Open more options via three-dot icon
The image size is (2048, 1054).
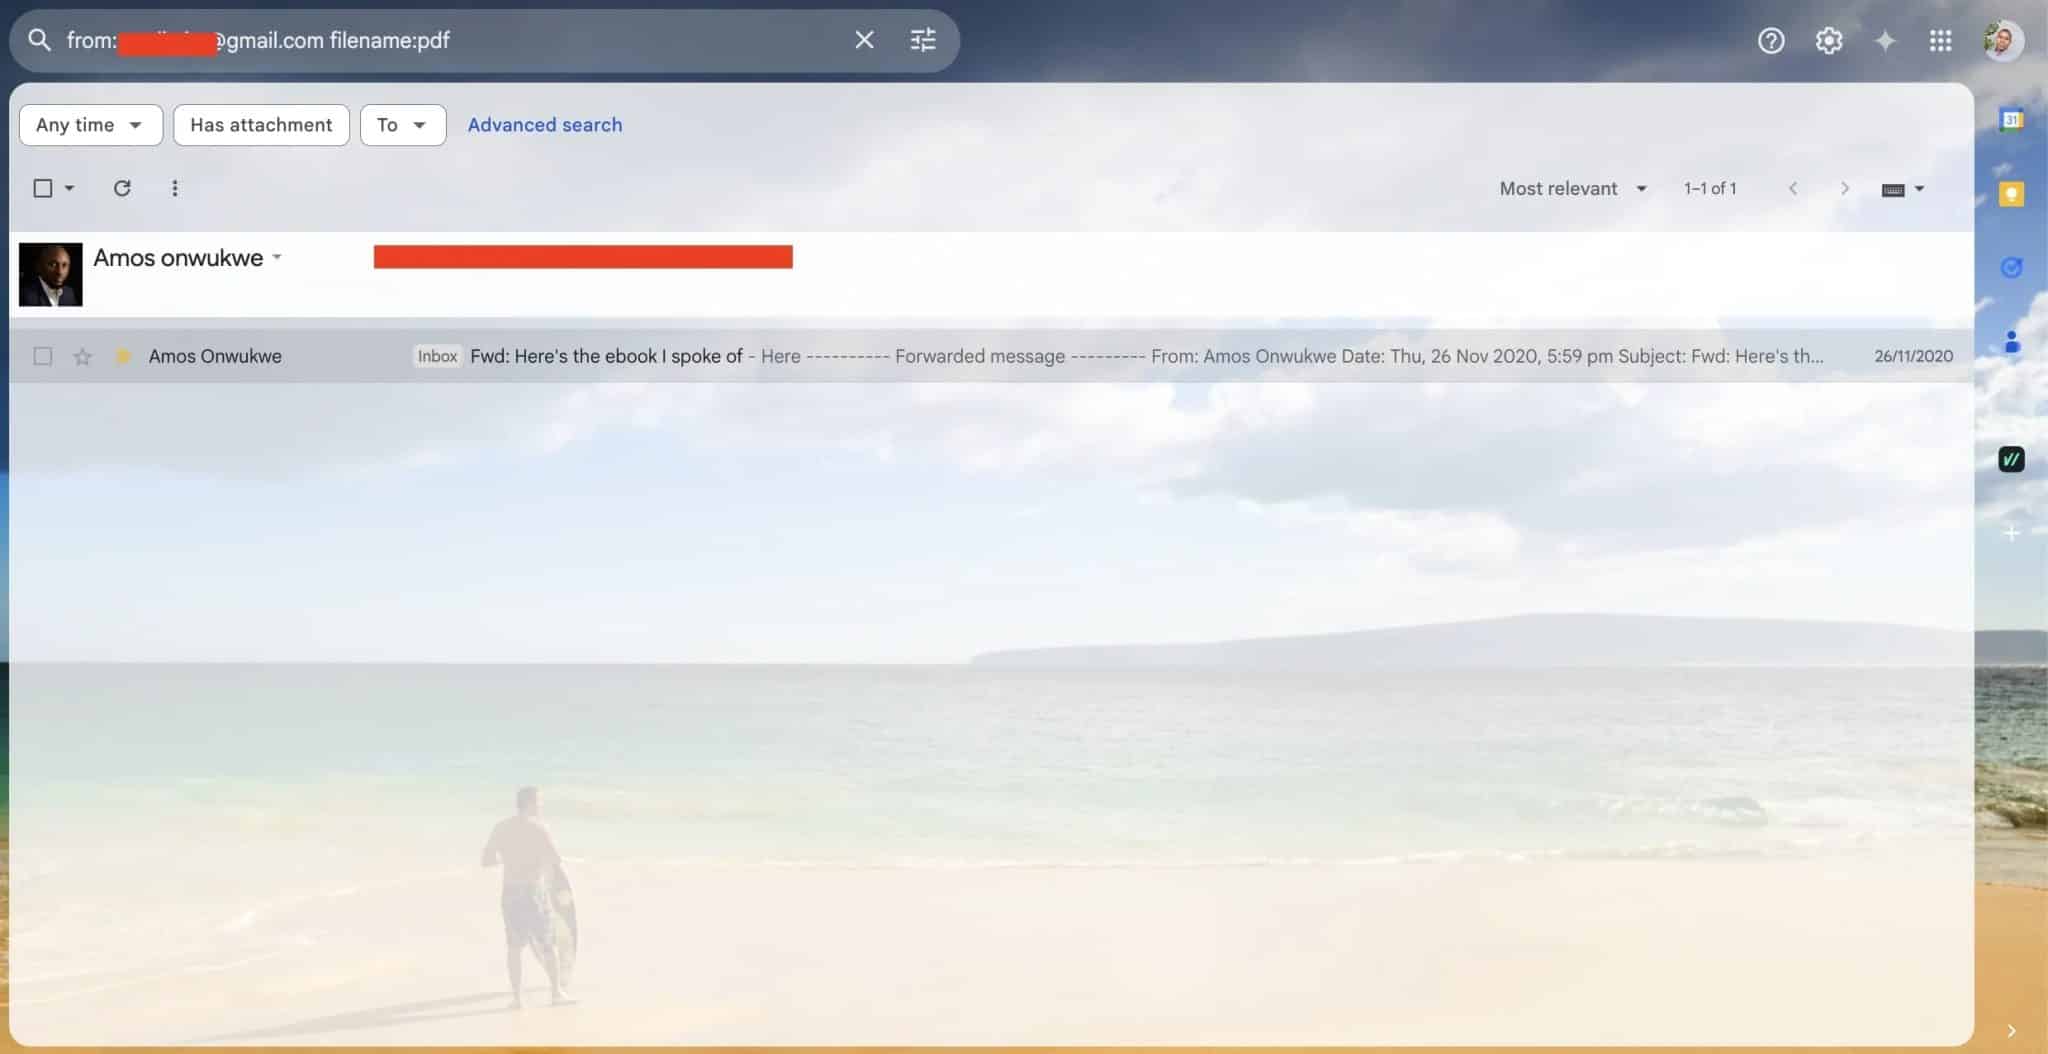[175, 188]
